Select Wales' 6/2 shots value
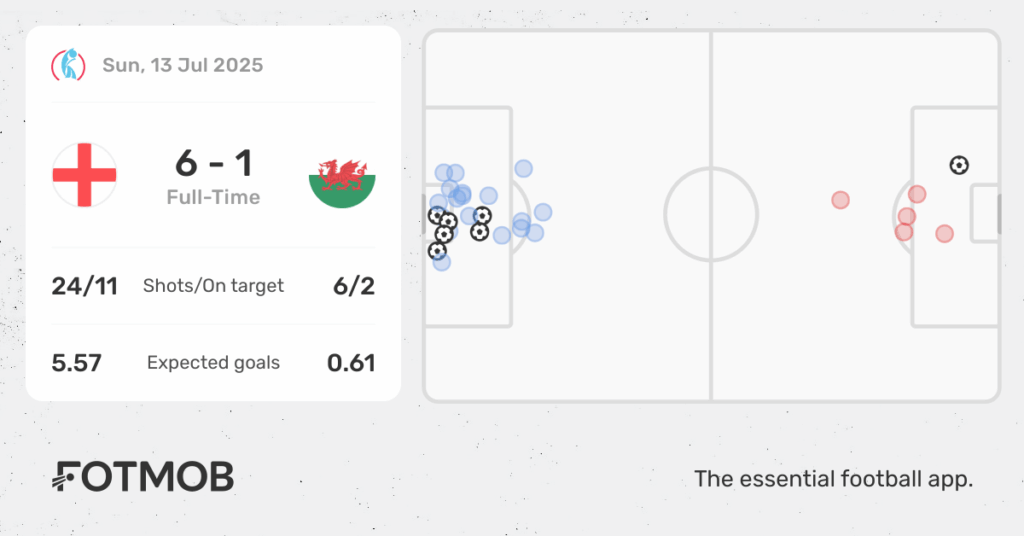 tap(354, 286)
